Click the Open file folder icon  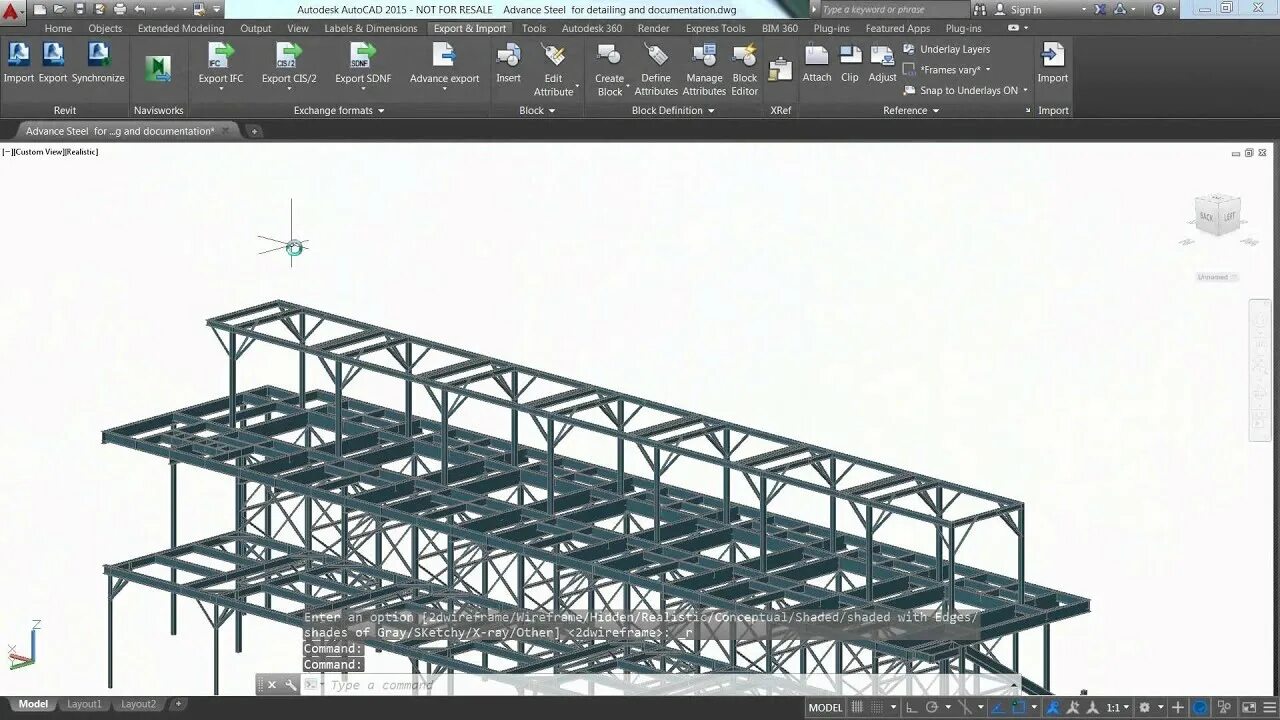pyautogui.click(x=60, y=9)
